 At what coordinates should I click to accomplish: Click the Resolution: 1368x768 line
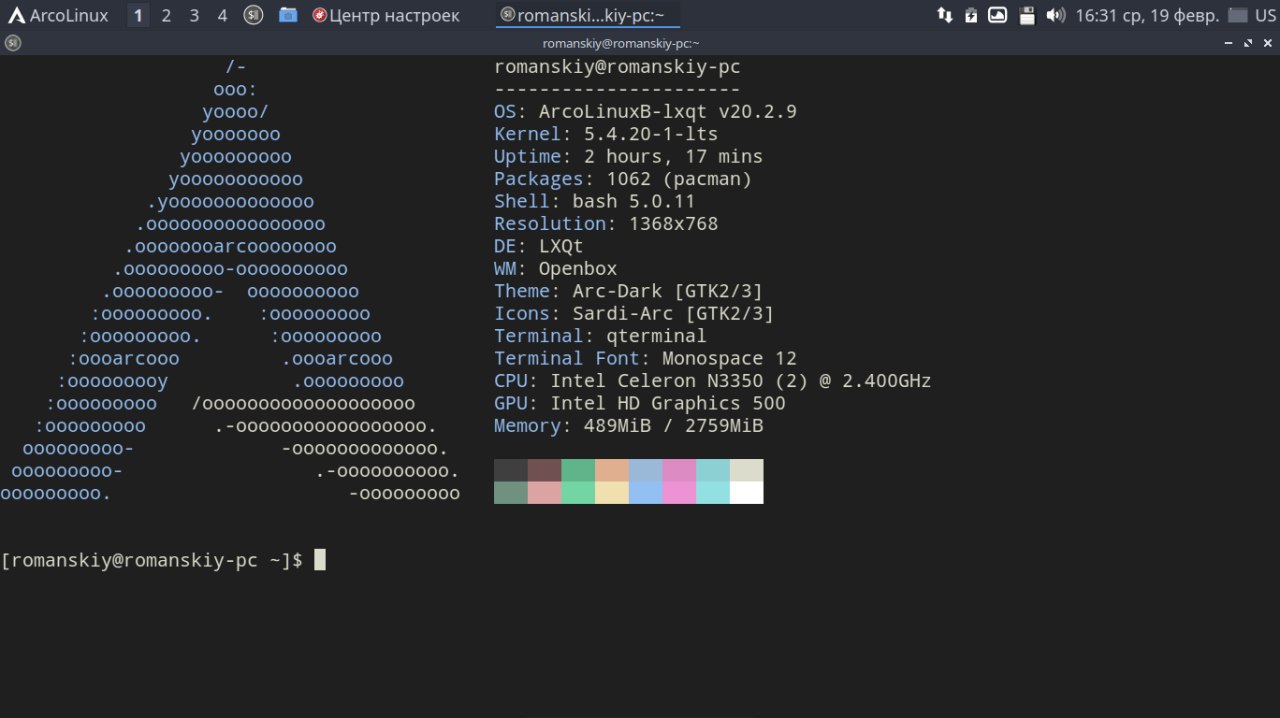click(606, 224)
